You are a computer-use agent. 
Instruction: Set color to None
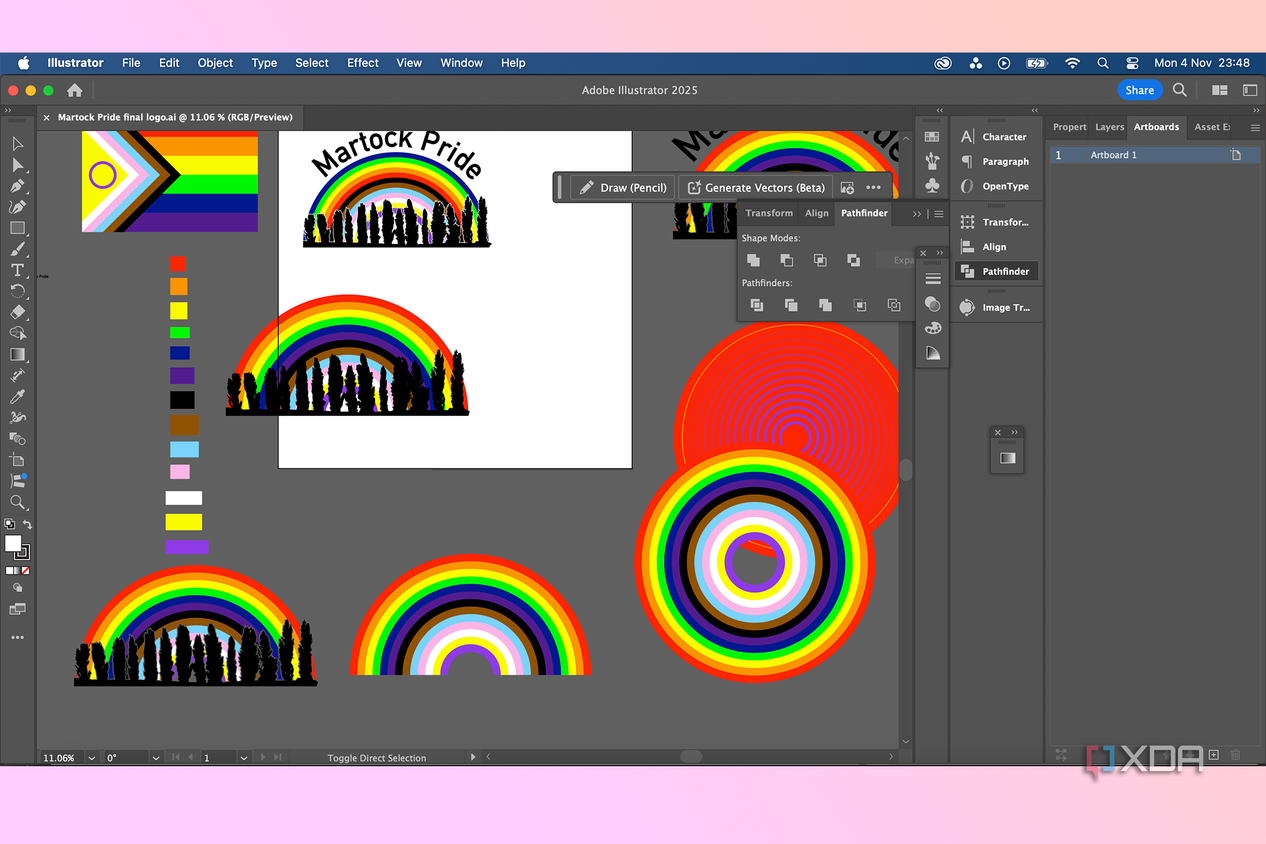(25, 570)
